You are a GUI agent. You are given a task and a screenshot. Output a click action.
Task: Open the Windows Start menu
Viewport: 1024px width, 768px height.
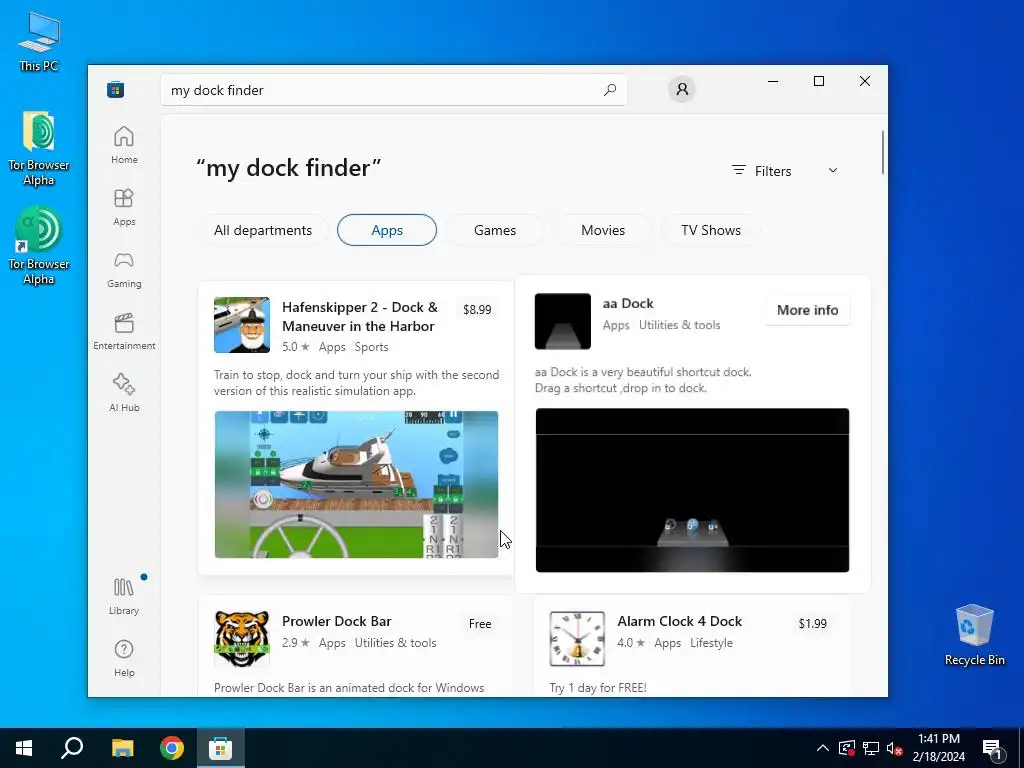click(24, 748)
